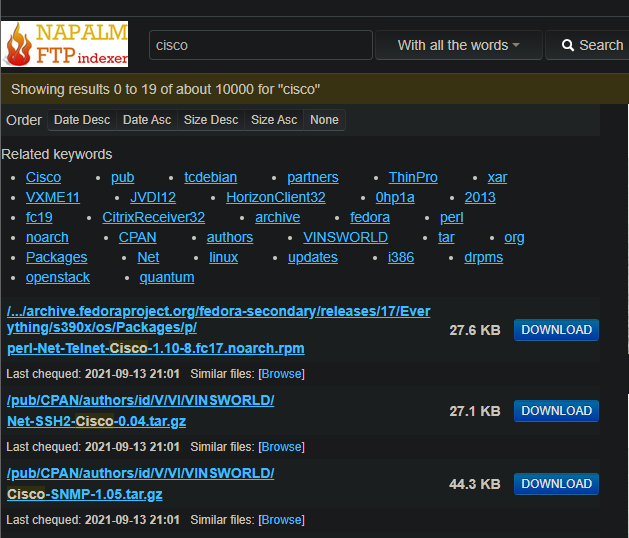Open perl-Net-Telnet-Cisco-1.10-8.fc17.noarch.rpm file link
This screenshot has height=538, width=629.
tap(156, 348)
